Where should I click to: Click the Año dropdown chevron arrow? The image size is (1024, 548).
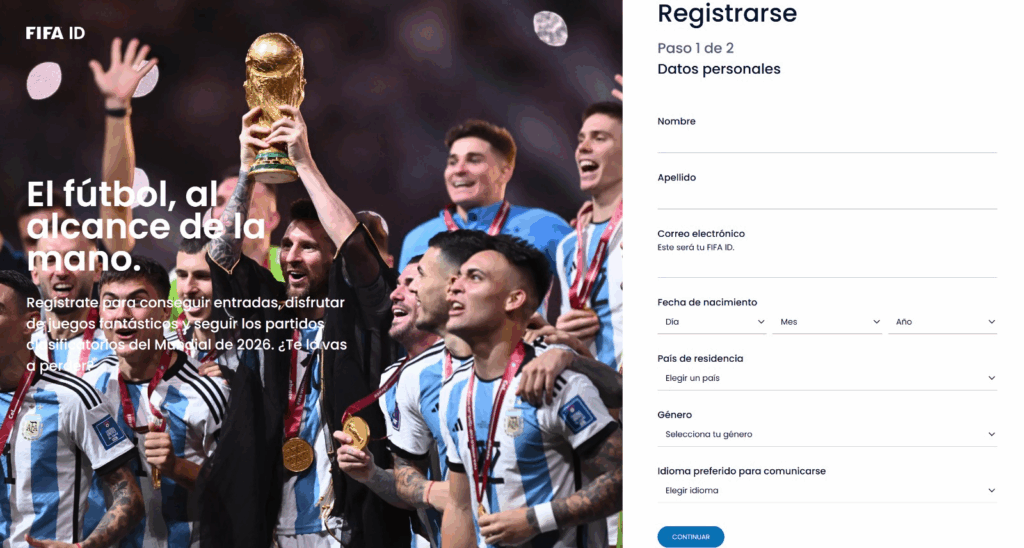click(x=991, y=322)
